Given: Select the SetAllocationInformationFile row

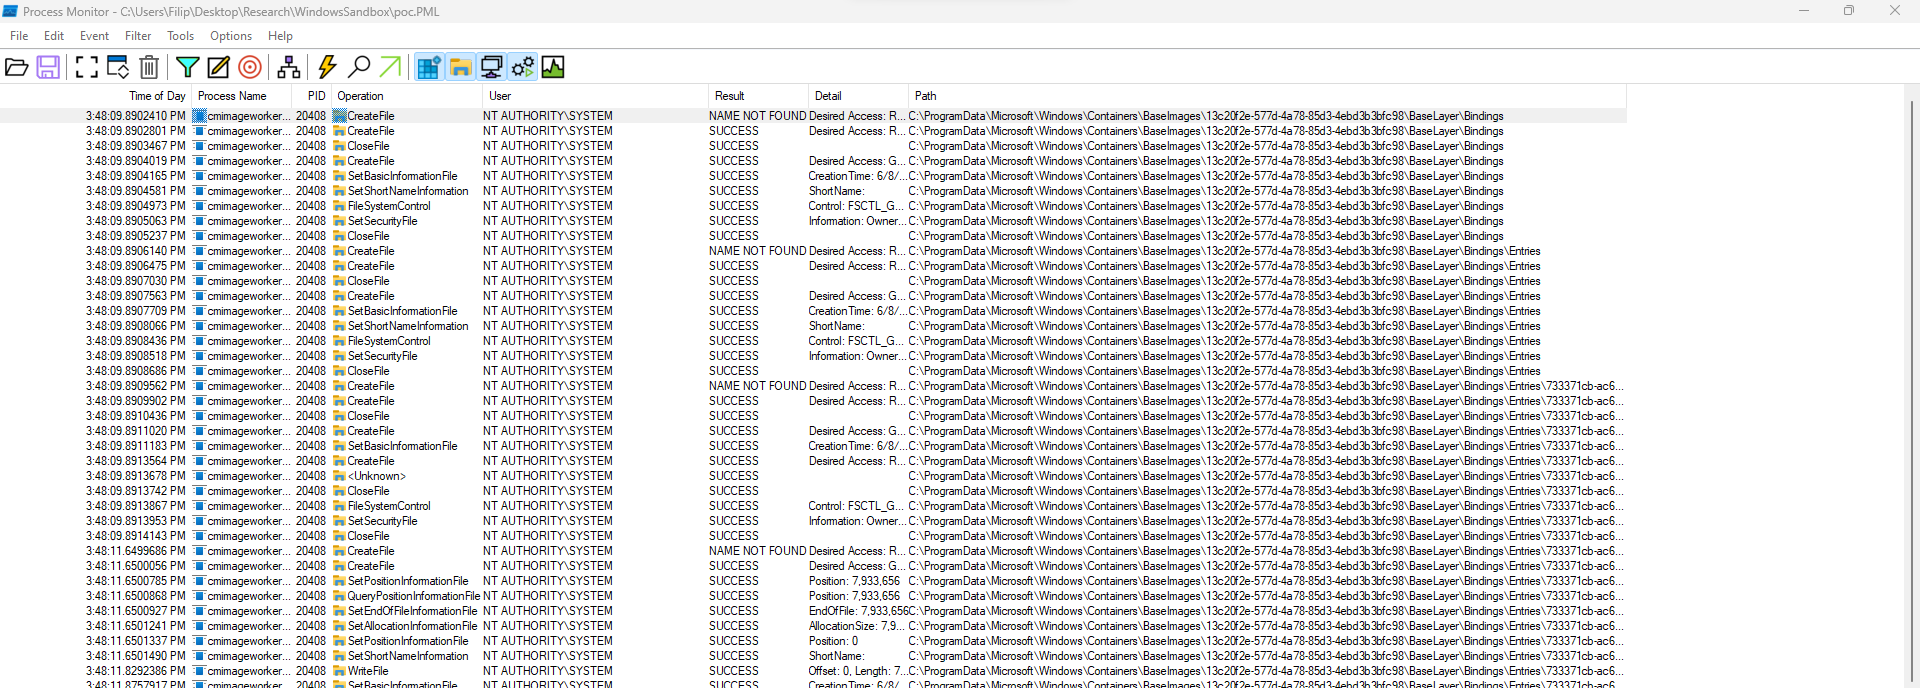Looking at the screenshot, I should (x=813, y=626).
